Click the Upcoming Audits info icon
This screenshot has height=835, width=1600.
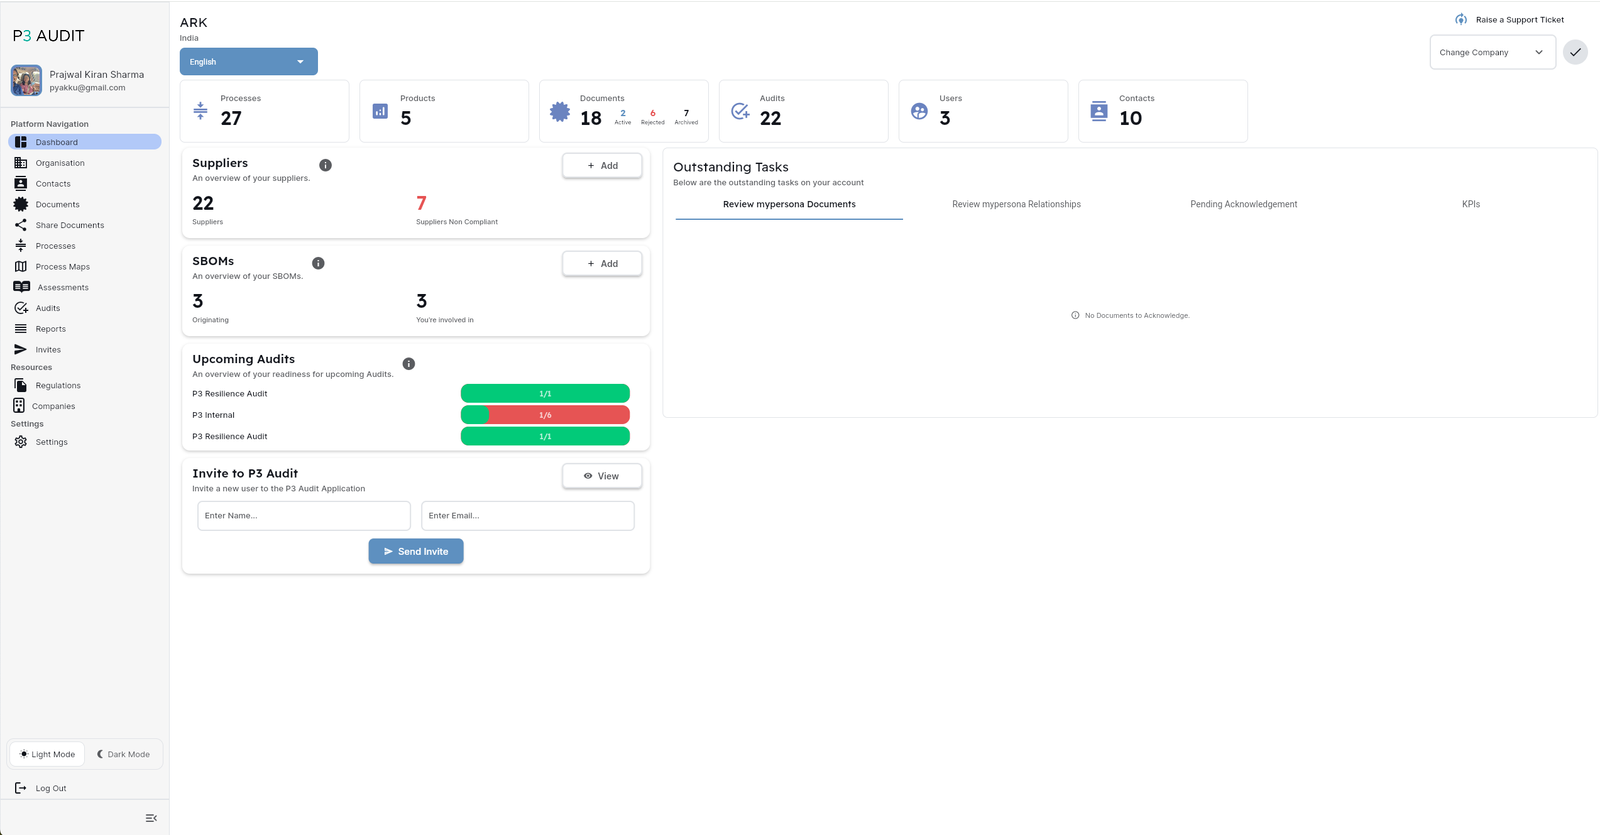(408, 364)
